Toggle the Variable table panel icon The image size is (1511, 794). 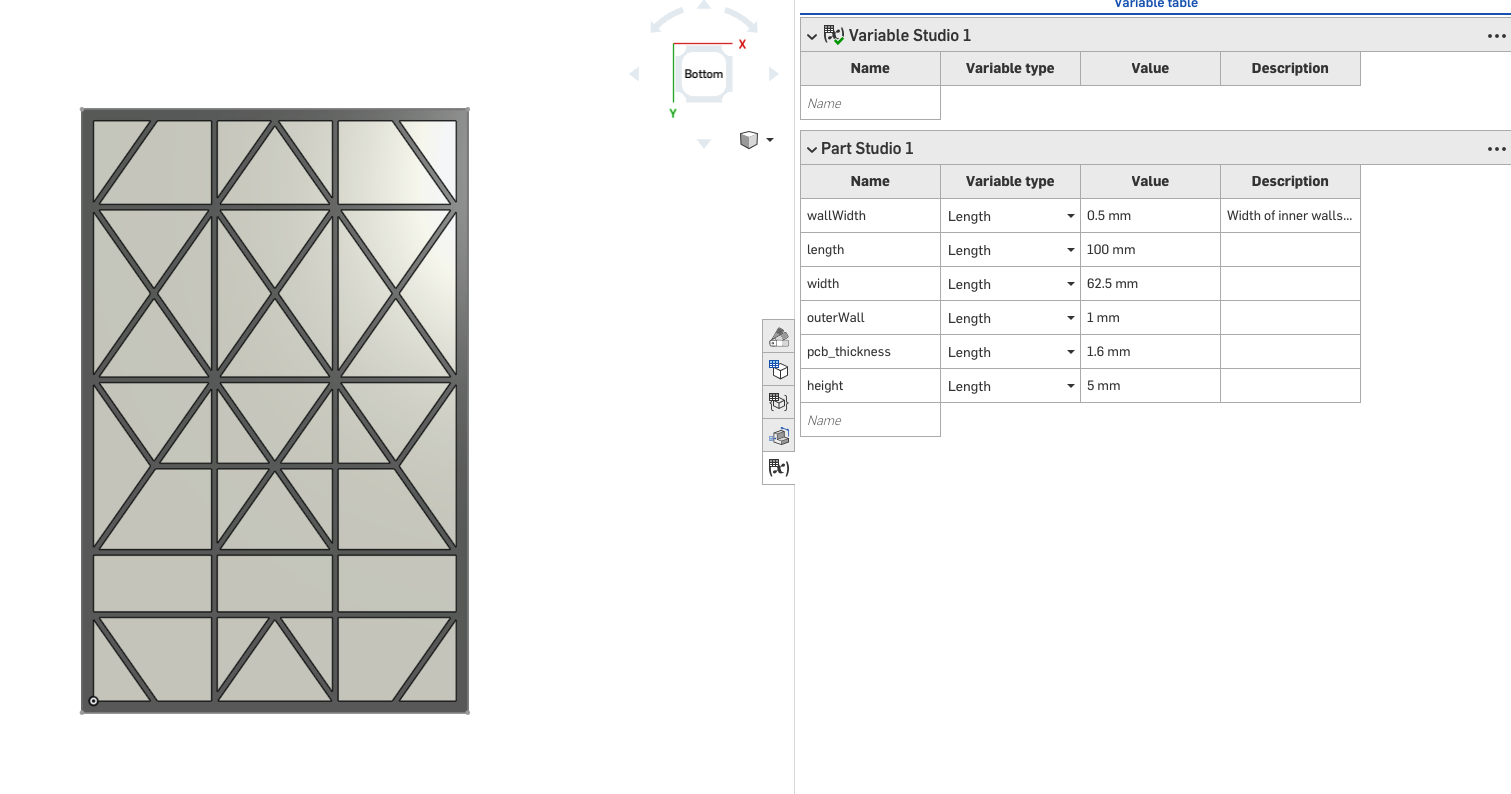click(779, 468)
